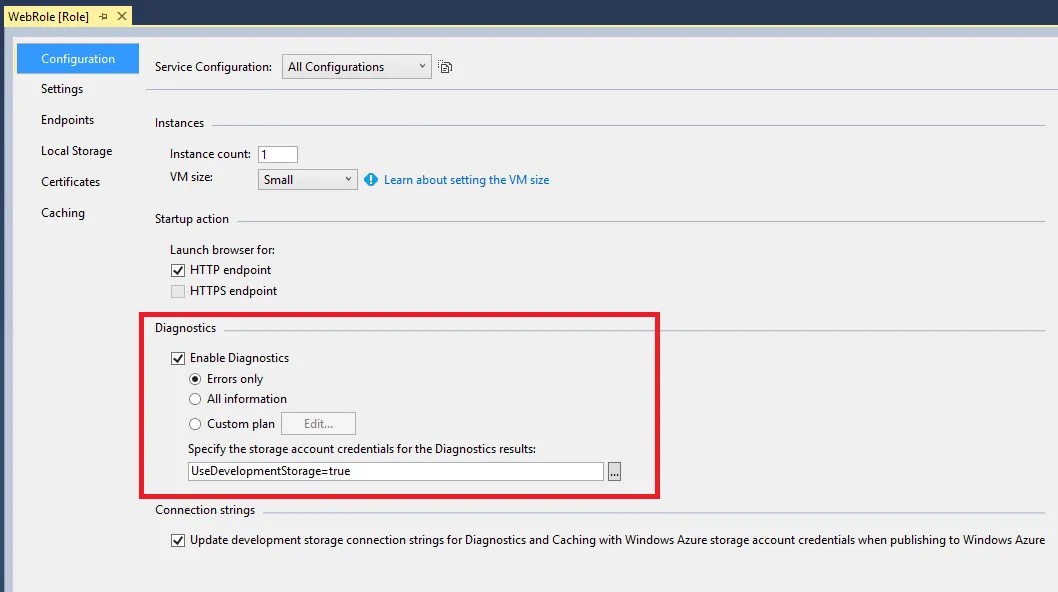Expand the VM size dropdown
Image resolution: width=1058 pixels, height=592 pixels.
(x=307, y=180)
